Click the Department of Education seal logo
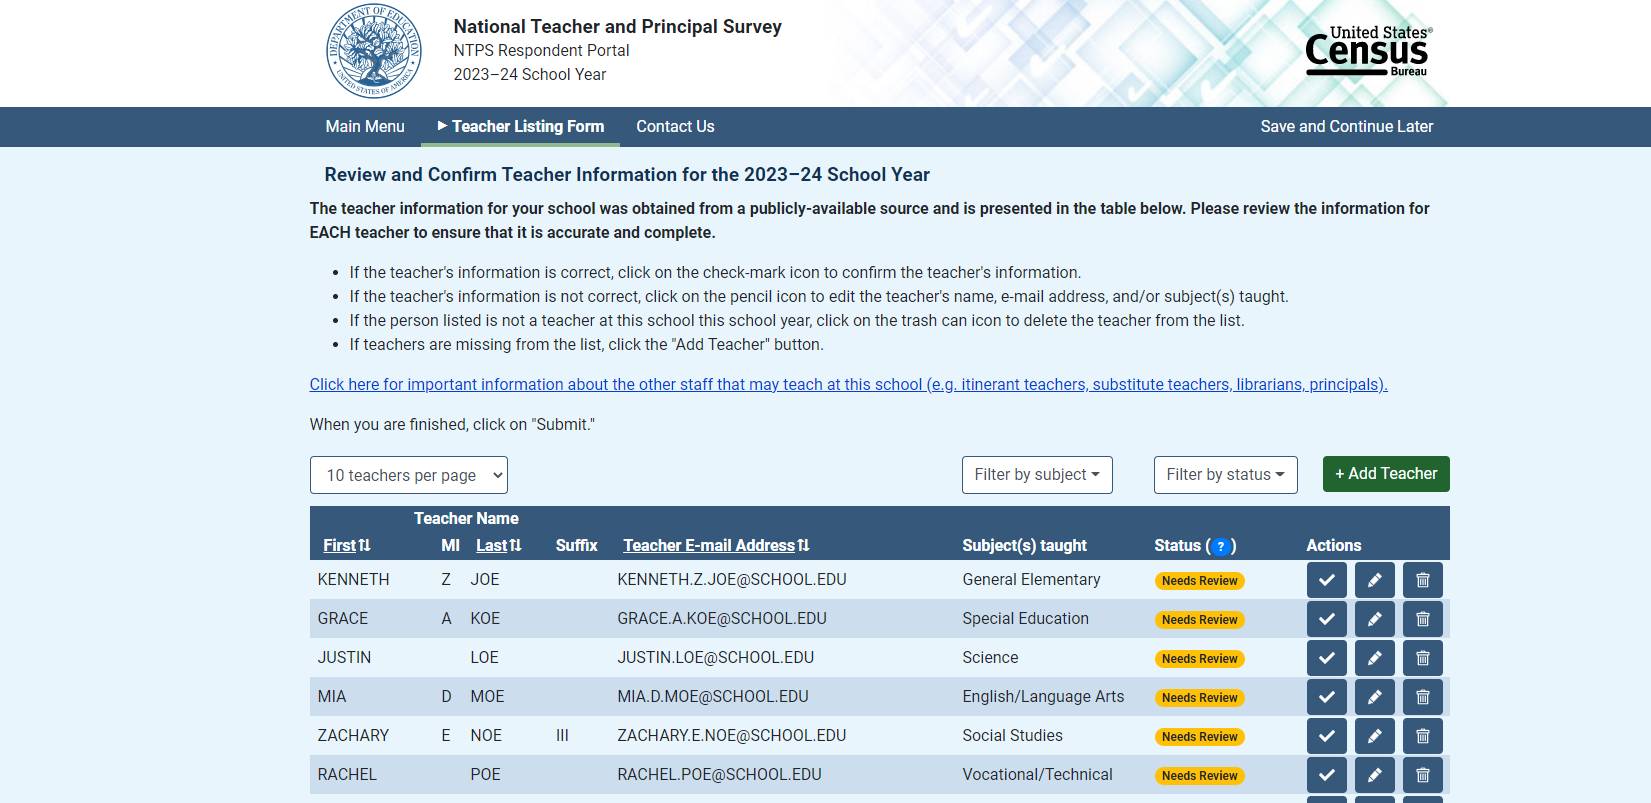 pyautogui.click(x=374, y=52)
